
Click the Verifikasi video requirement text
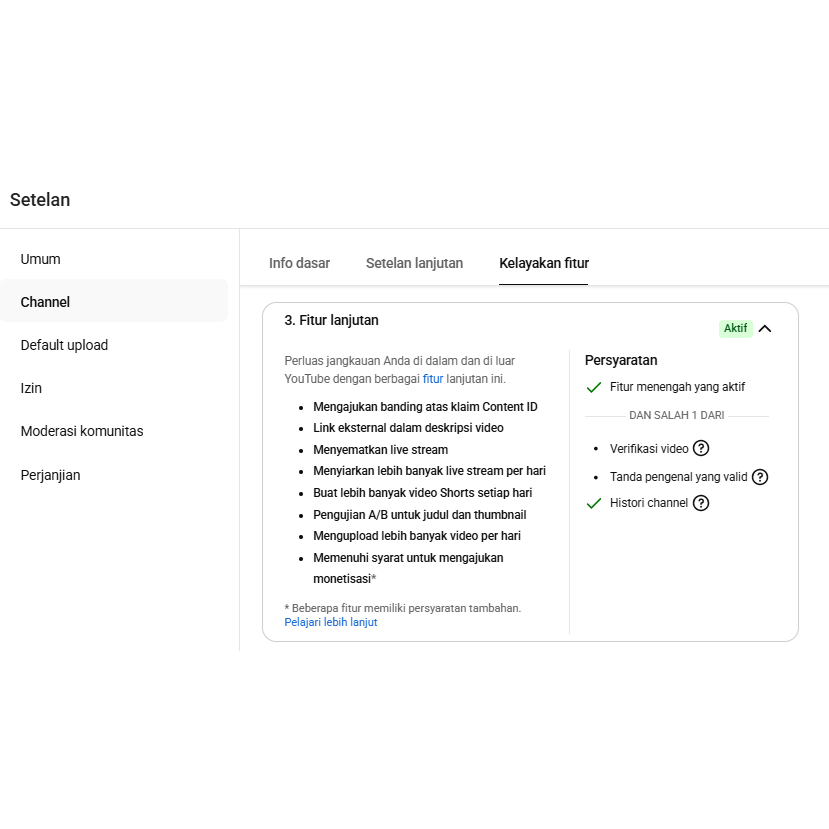[649, 448]
